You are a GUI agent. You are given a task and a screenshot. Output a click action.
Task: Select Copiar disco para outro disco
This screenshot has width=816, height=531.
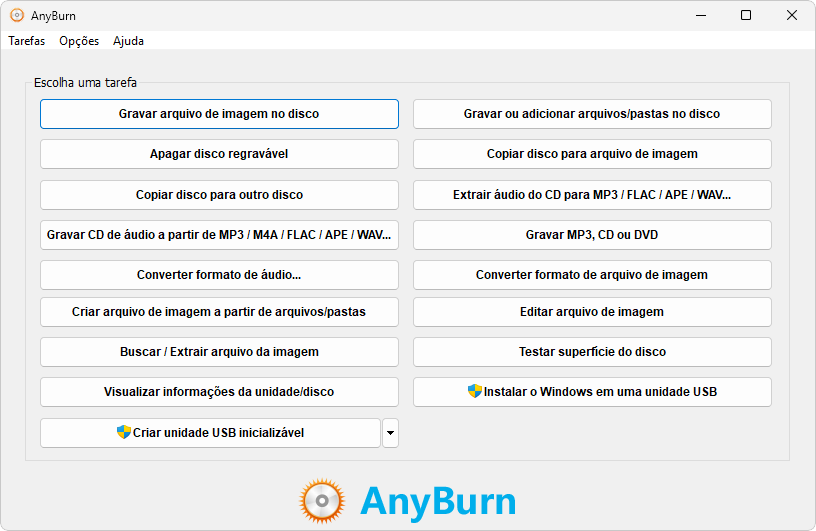(219, 195)
